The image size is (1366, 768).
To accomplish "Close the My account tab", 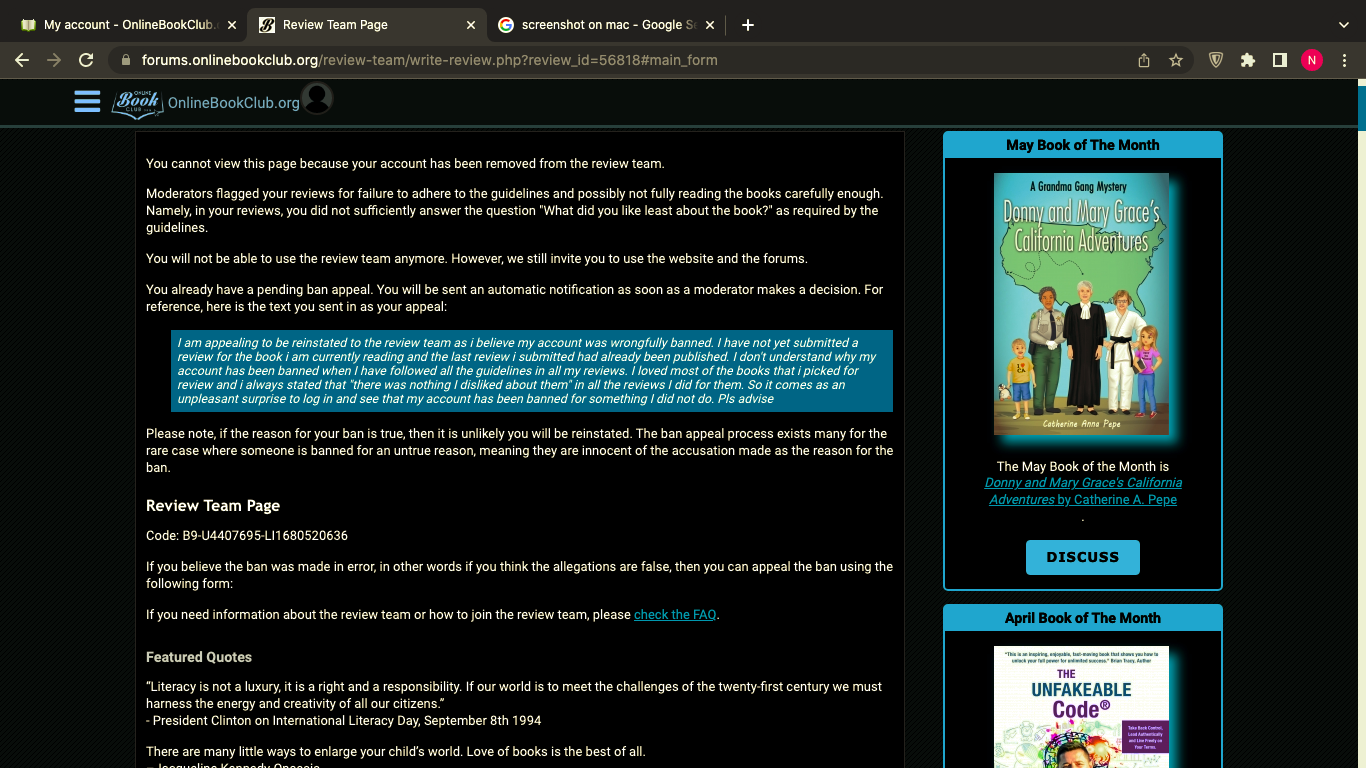I will (231, 25).
